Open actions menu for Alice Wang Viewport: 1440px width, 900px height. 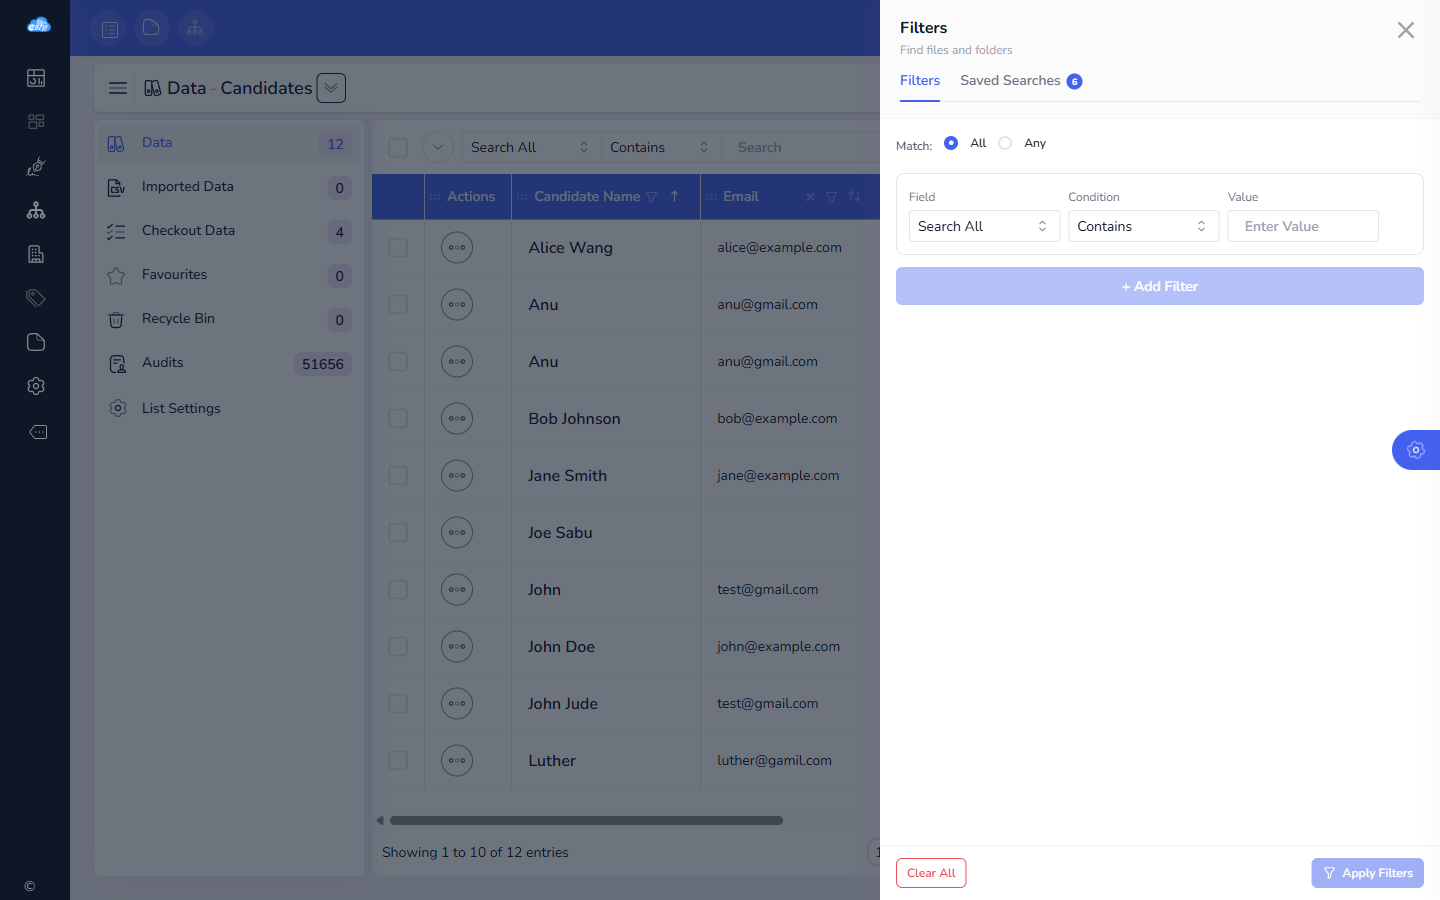coord(457,247)
